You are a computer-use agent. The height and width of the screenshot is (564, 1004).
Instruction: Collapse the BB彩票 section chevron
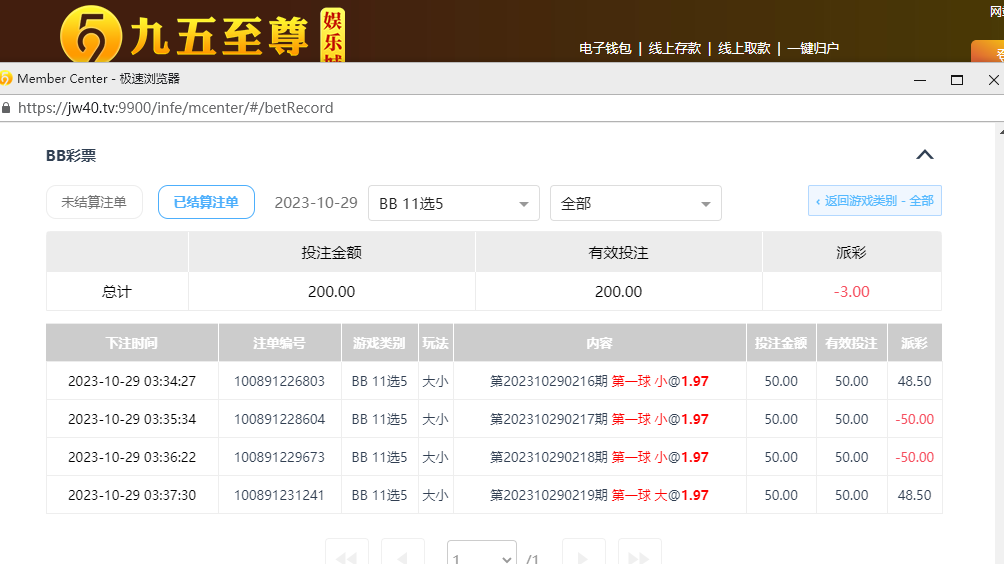click(925, 155)
